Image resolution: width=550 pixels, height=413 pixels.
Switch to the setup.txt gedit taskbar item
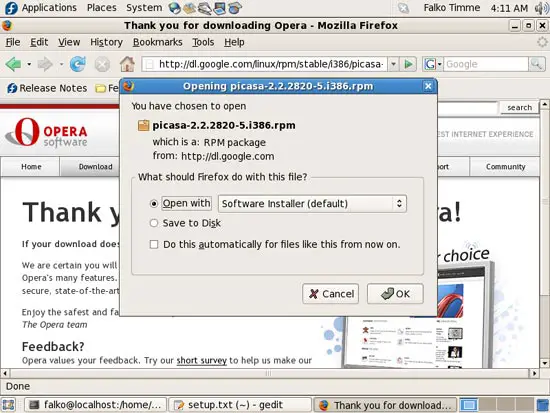coord(240,405)
